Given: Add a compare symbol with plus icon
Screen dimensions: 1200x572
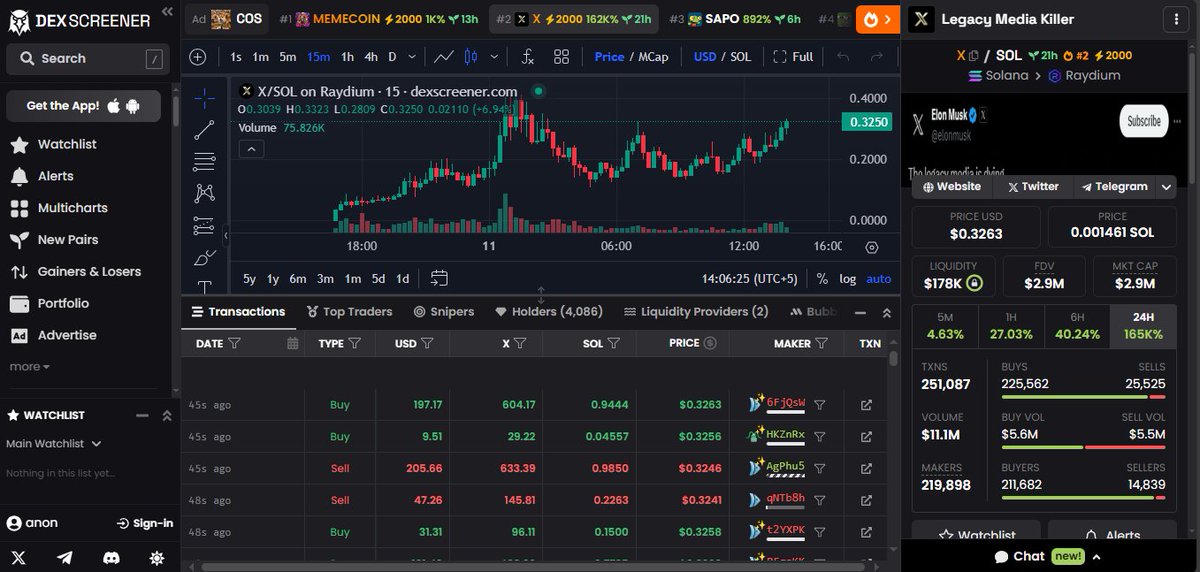Looking at the screenshot, I should 198,57.
